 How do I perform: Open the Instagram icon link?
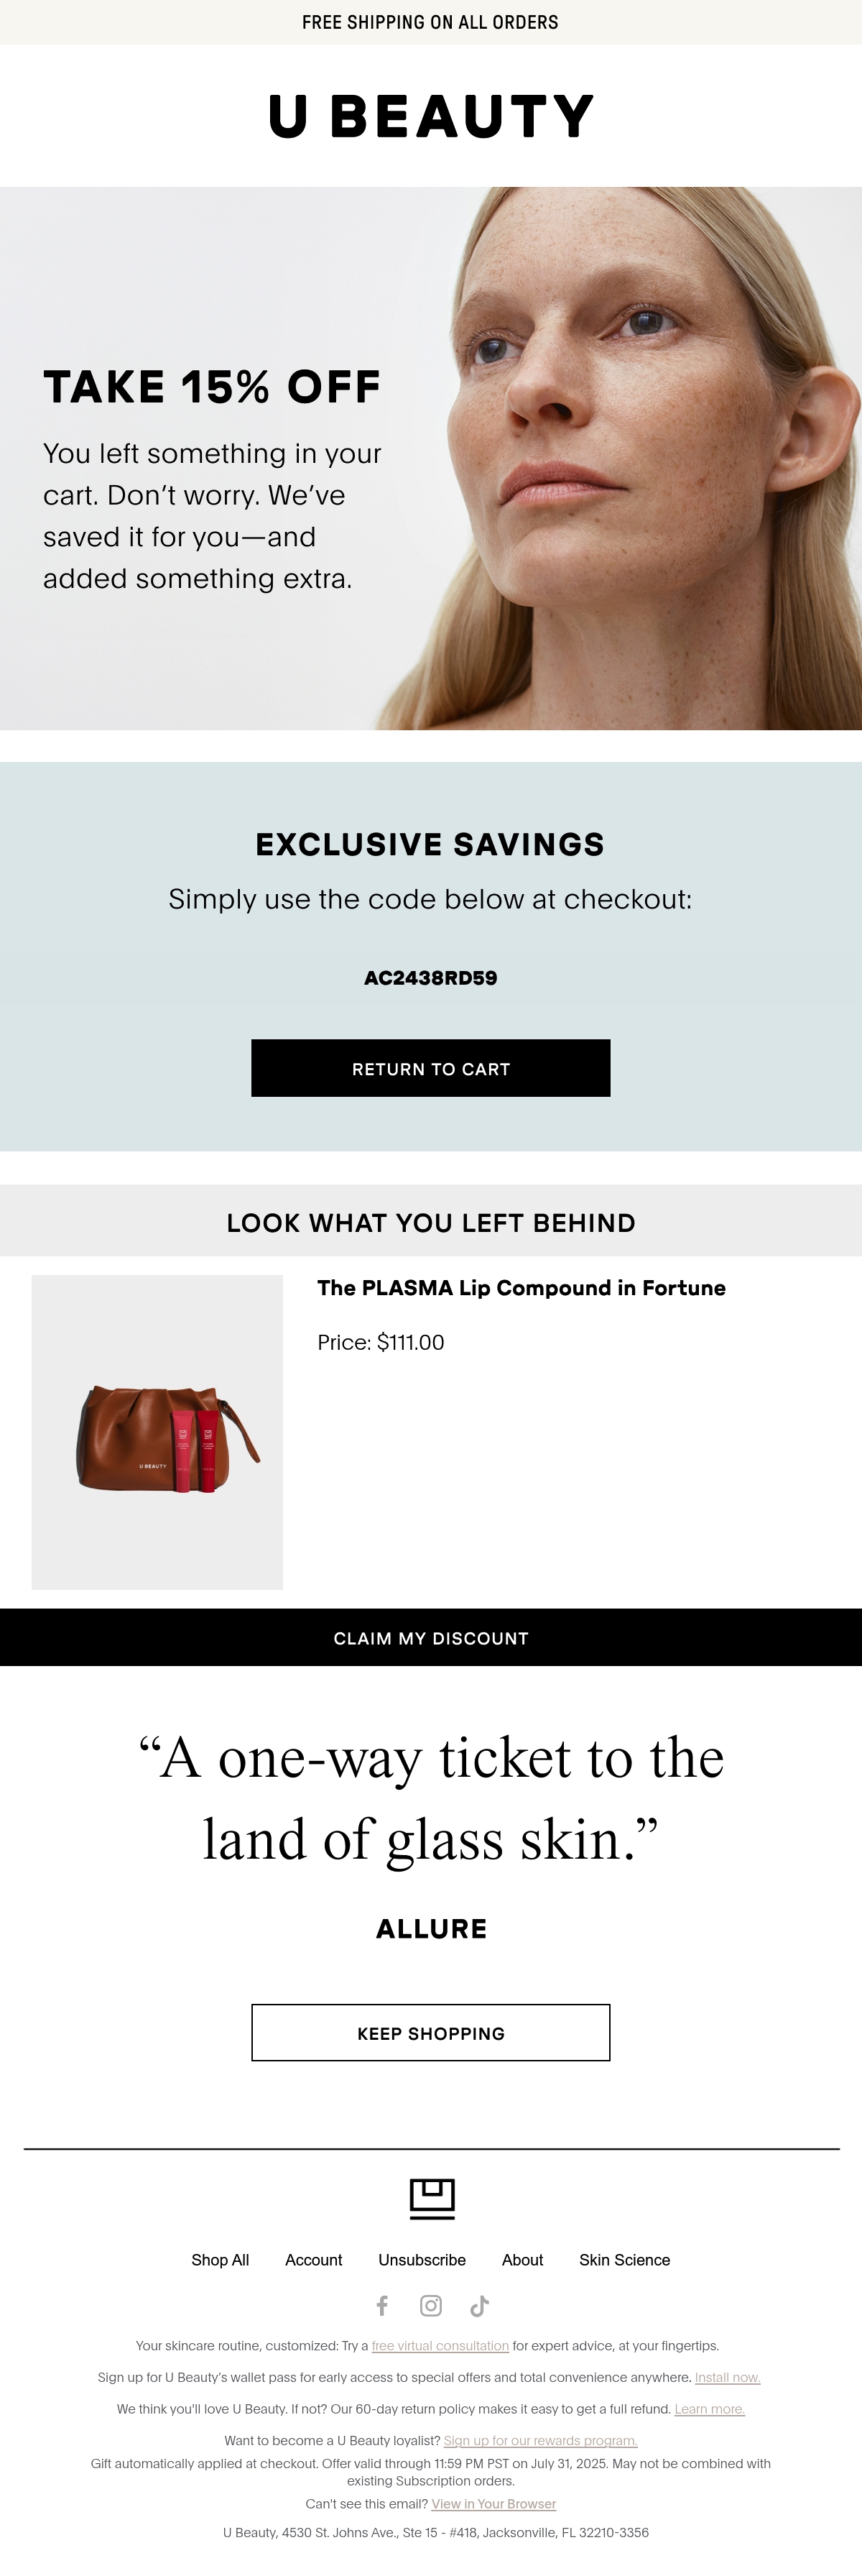point(431,2305)
